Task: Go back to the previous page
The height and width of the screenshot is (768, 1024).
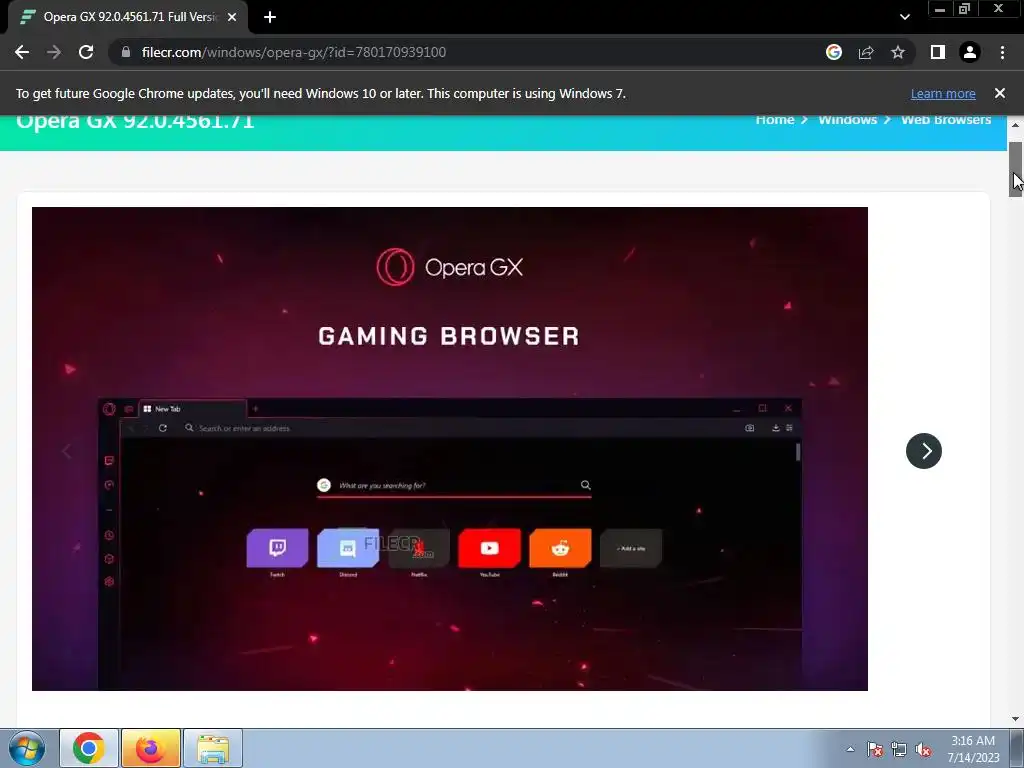Action: (x=22, y=52)
